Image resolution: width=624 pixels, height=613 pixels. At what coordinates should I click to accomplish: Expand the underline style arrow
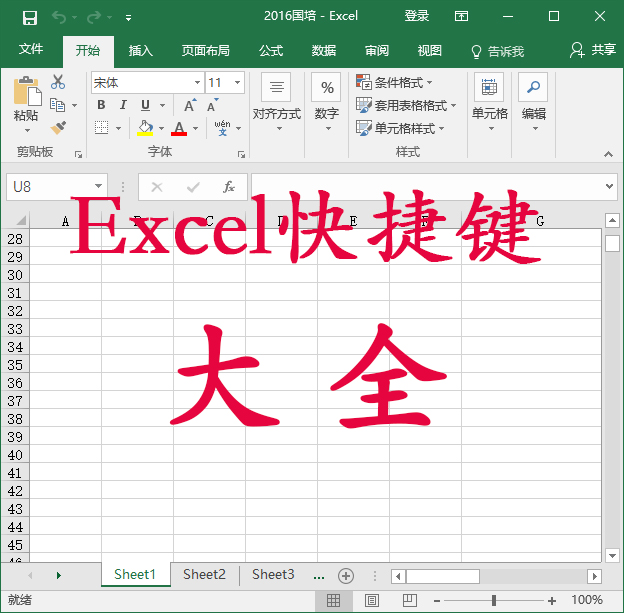click(x=162, y=105)
